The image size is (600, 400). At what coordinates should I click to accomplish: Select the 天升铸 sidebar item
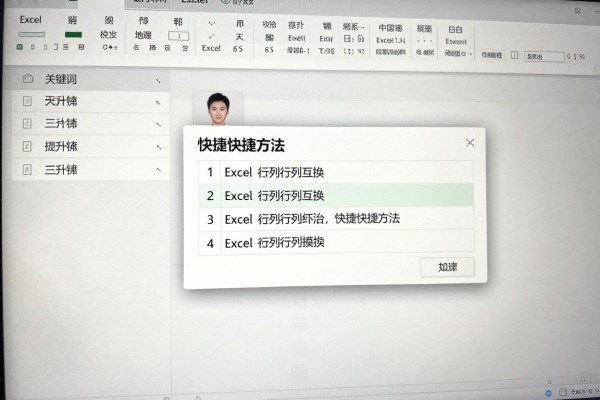pyautogui.click(x=90, y=101)
